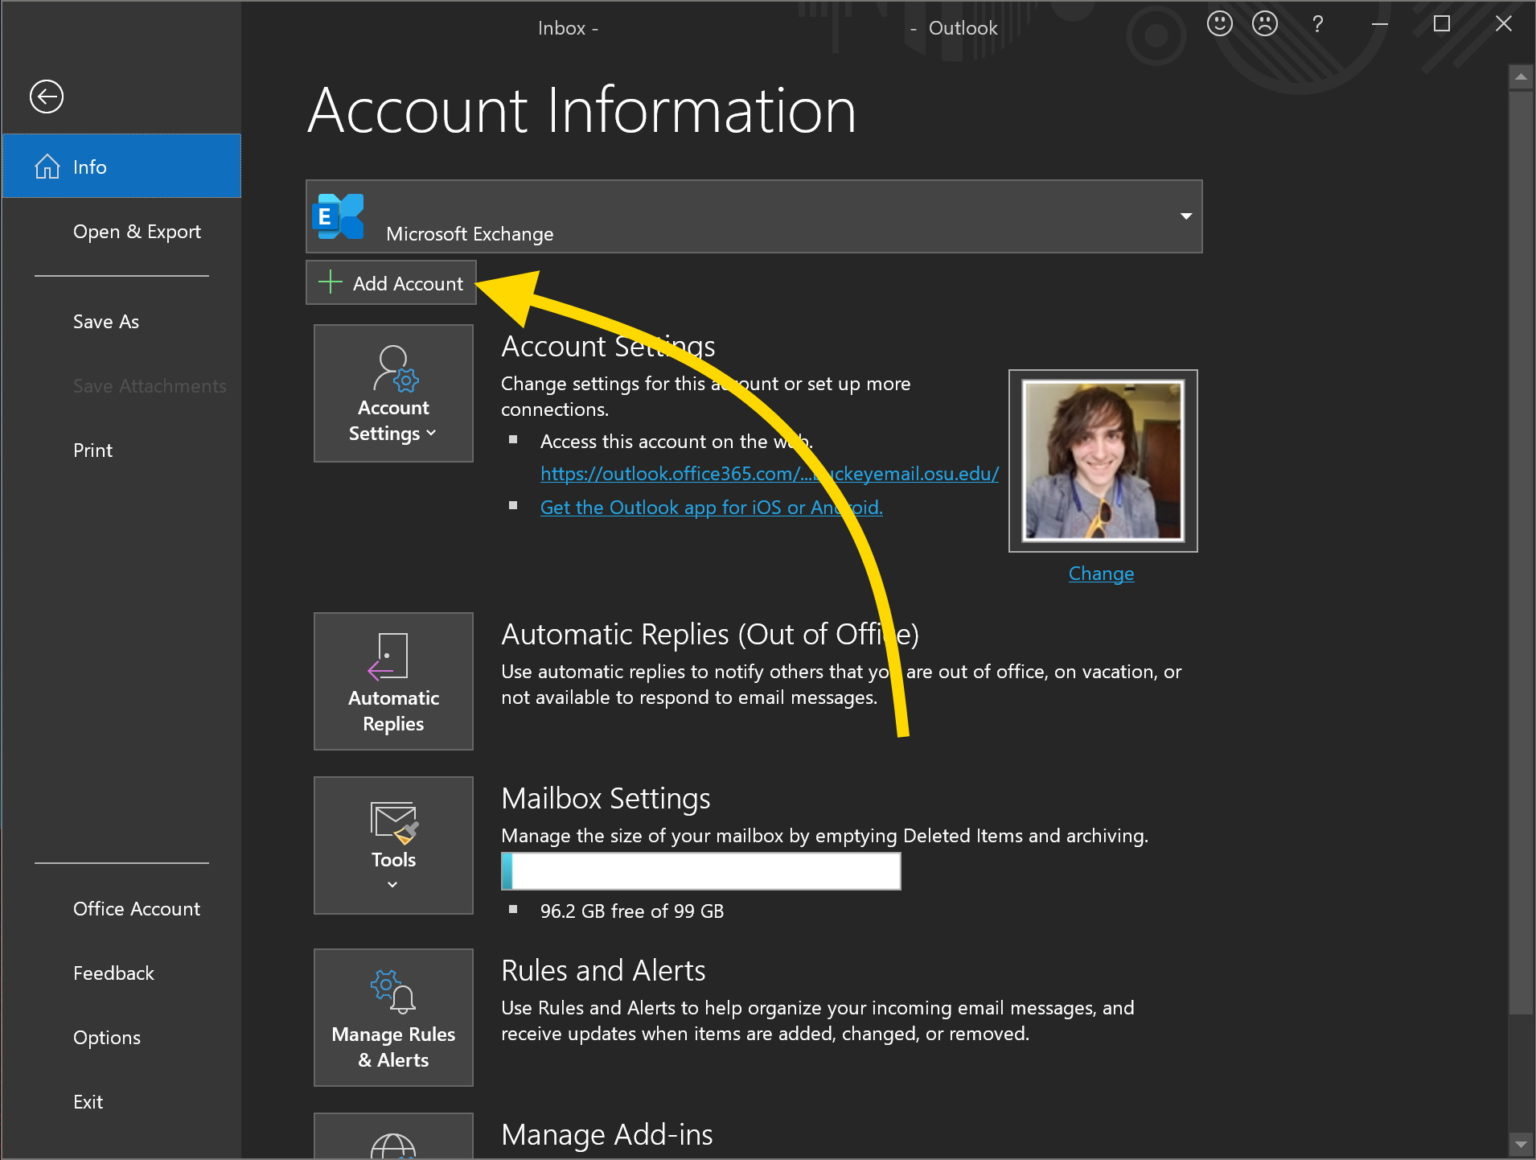Select the Info tab

click(x=122, y=166)
